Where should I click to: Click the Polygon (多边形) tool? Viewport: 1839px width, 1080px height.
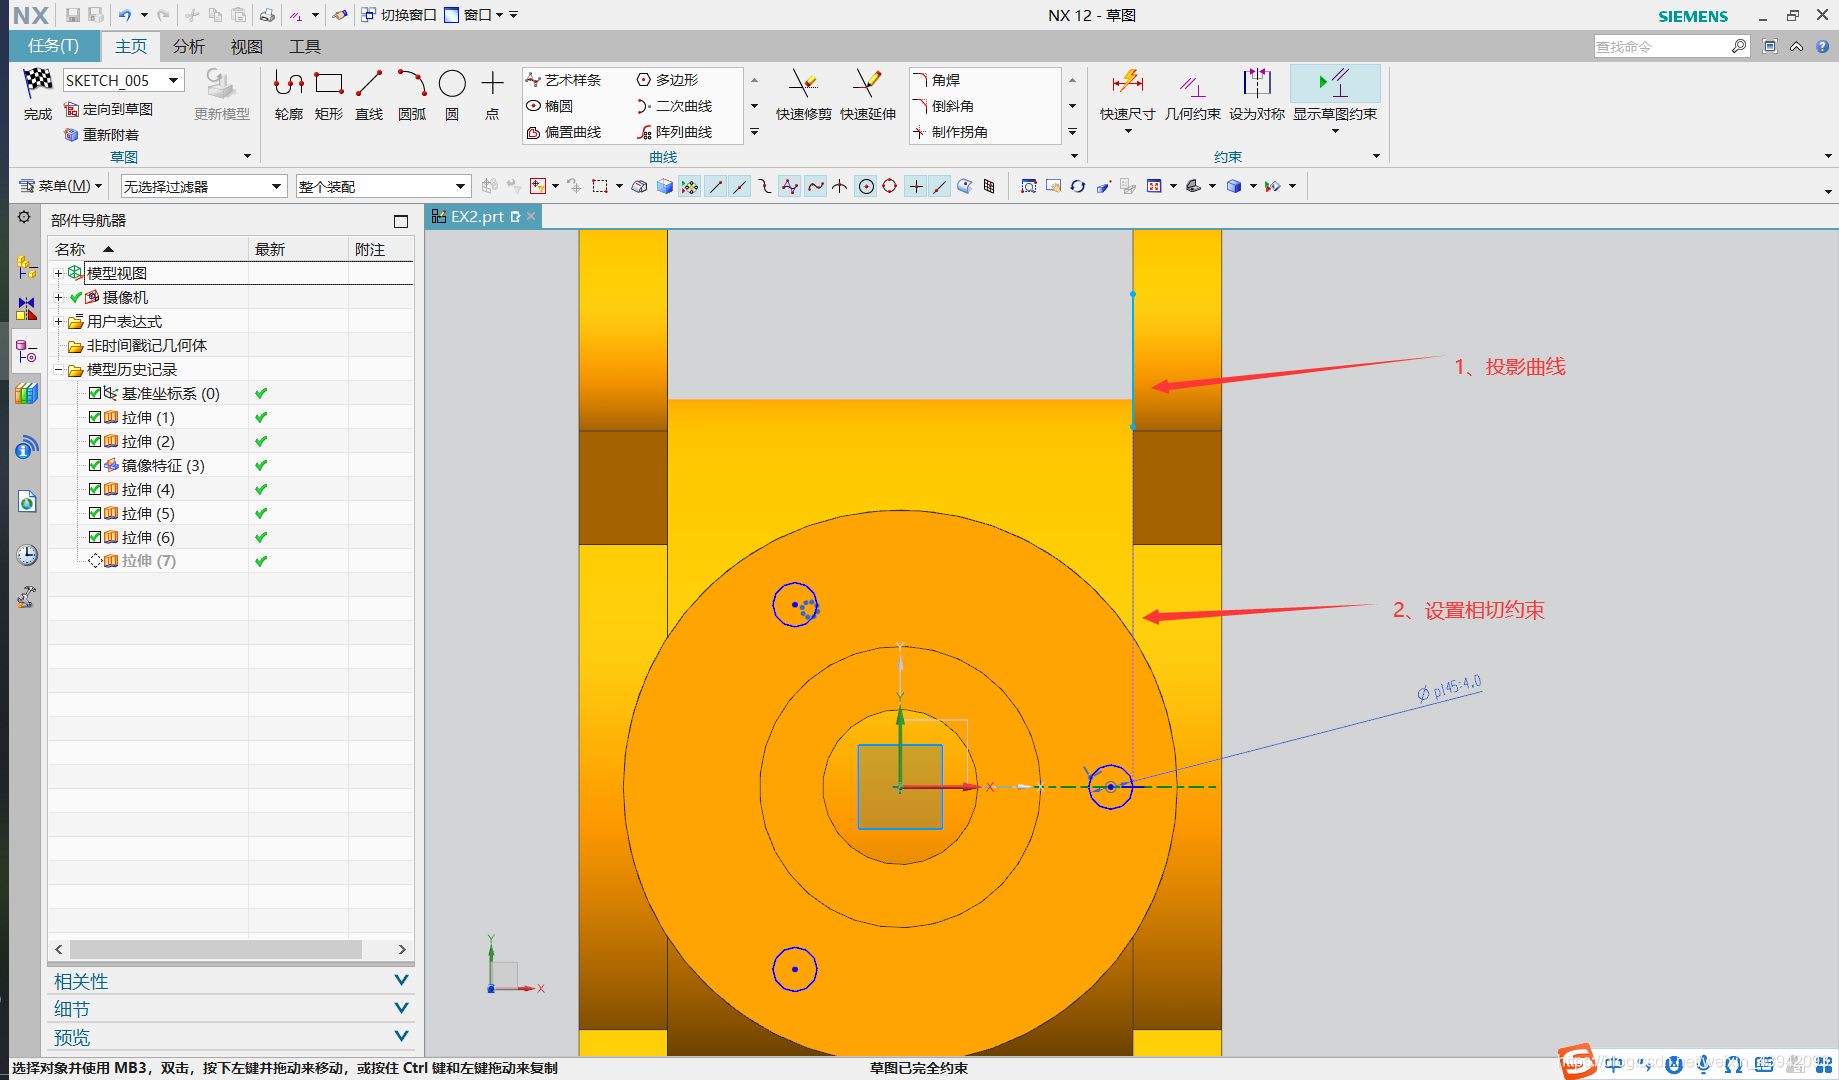point(667,80)
